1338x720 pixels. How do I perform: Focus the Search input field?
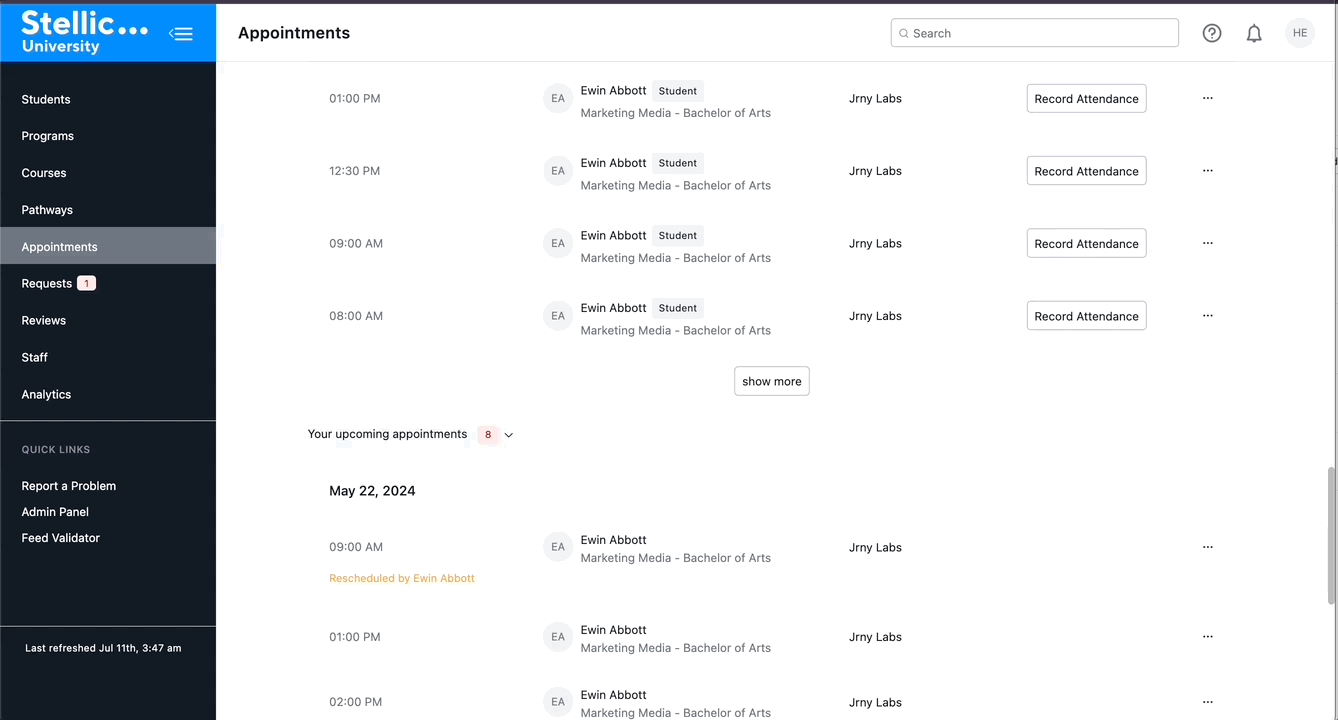tap(1035, 33)
